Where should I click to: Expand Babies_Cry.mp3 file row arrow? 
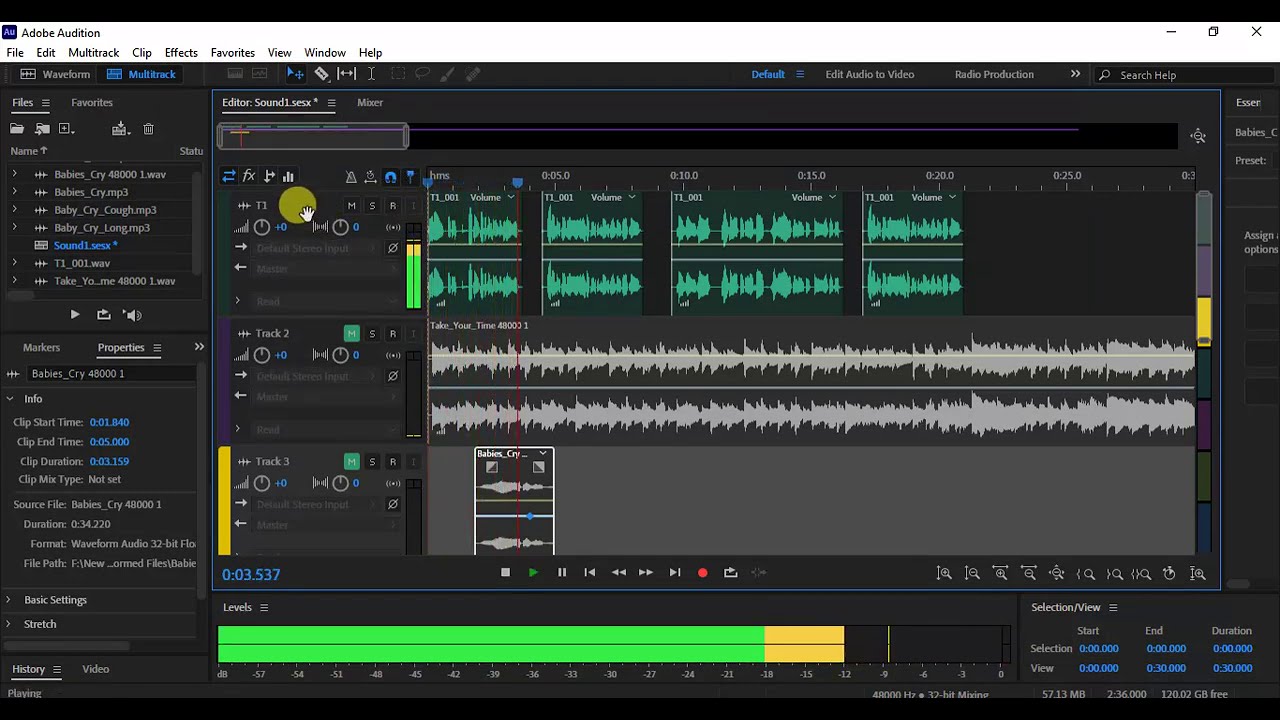tap(14, 192)
